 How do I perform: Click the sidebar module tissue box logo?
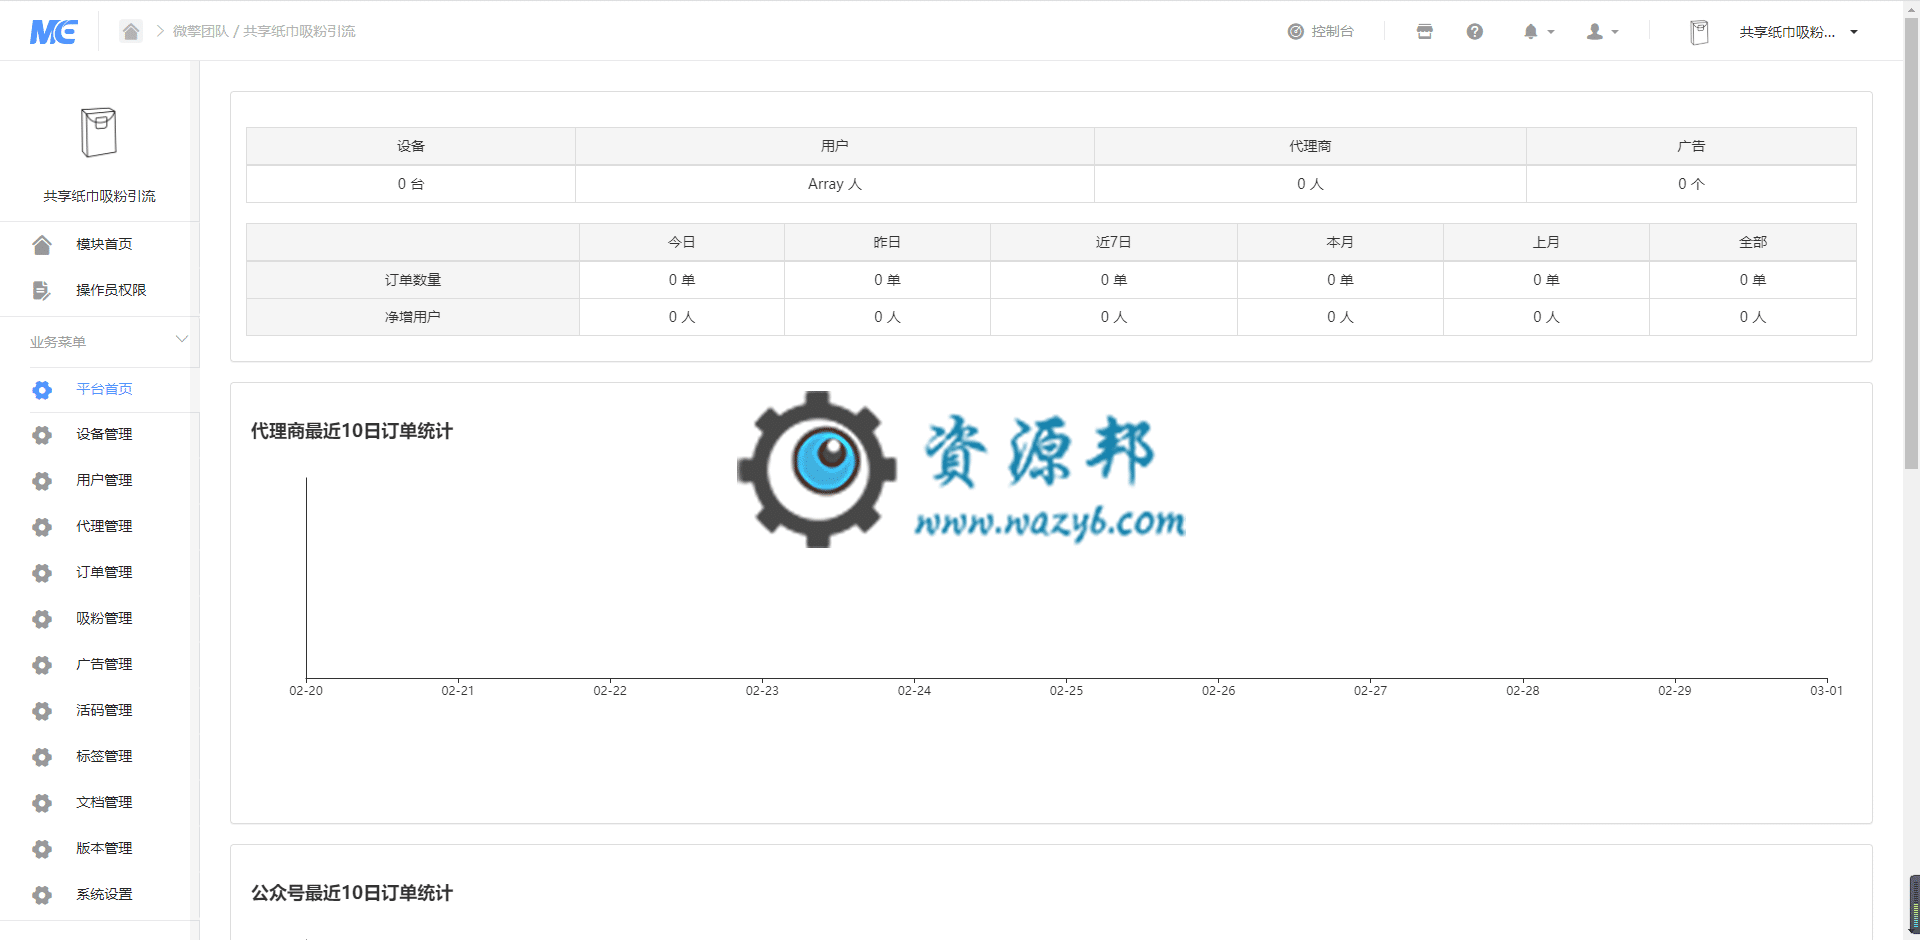(99, 132)
